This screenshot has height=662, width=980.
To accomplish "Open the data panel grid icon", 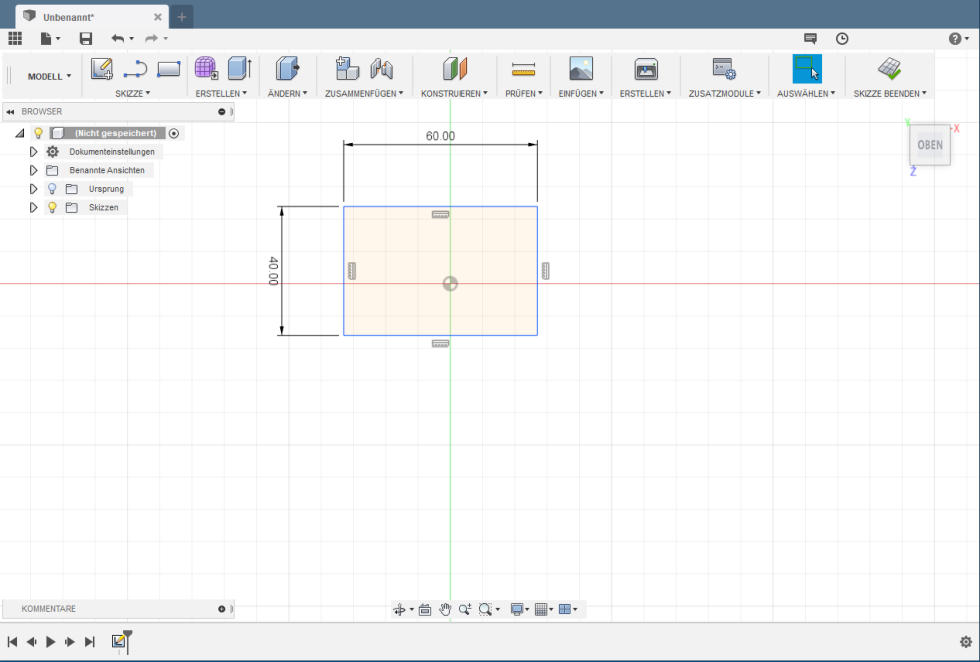I will tap(15, 39).
